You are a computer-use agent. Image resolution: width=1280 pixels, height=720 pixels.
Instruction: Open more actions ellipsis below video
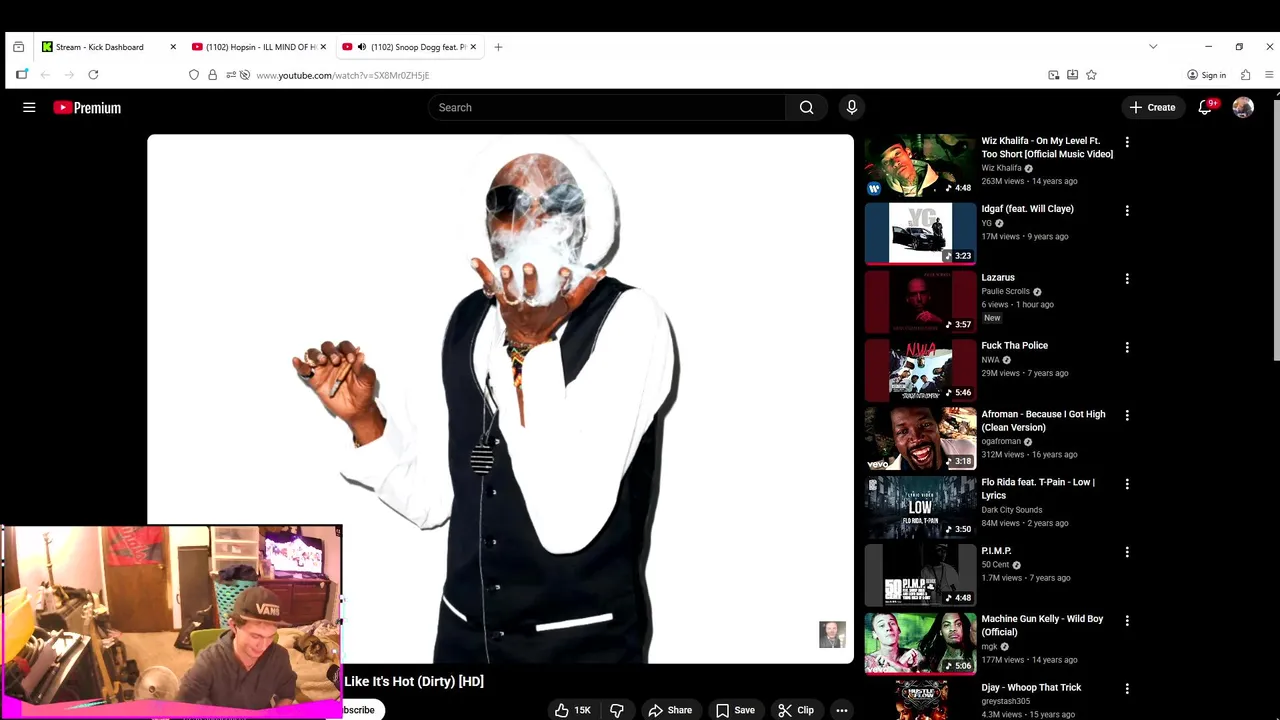coord(842,710)
